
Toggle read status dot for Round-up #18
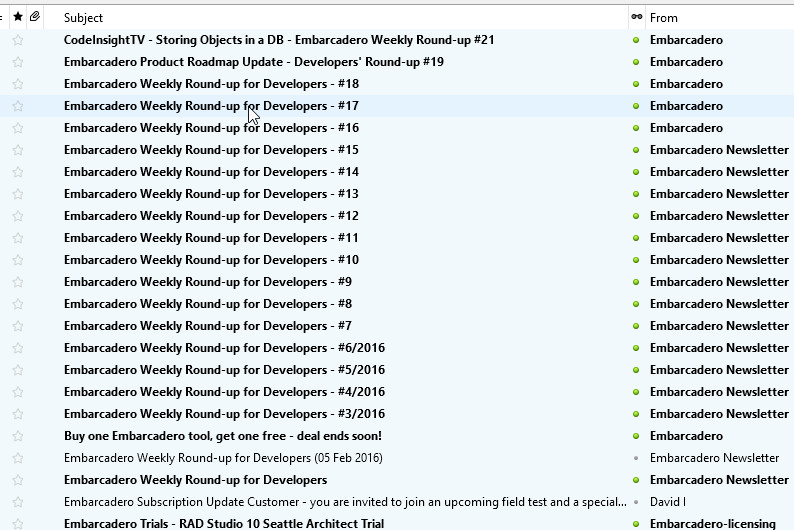pos(636,84)
